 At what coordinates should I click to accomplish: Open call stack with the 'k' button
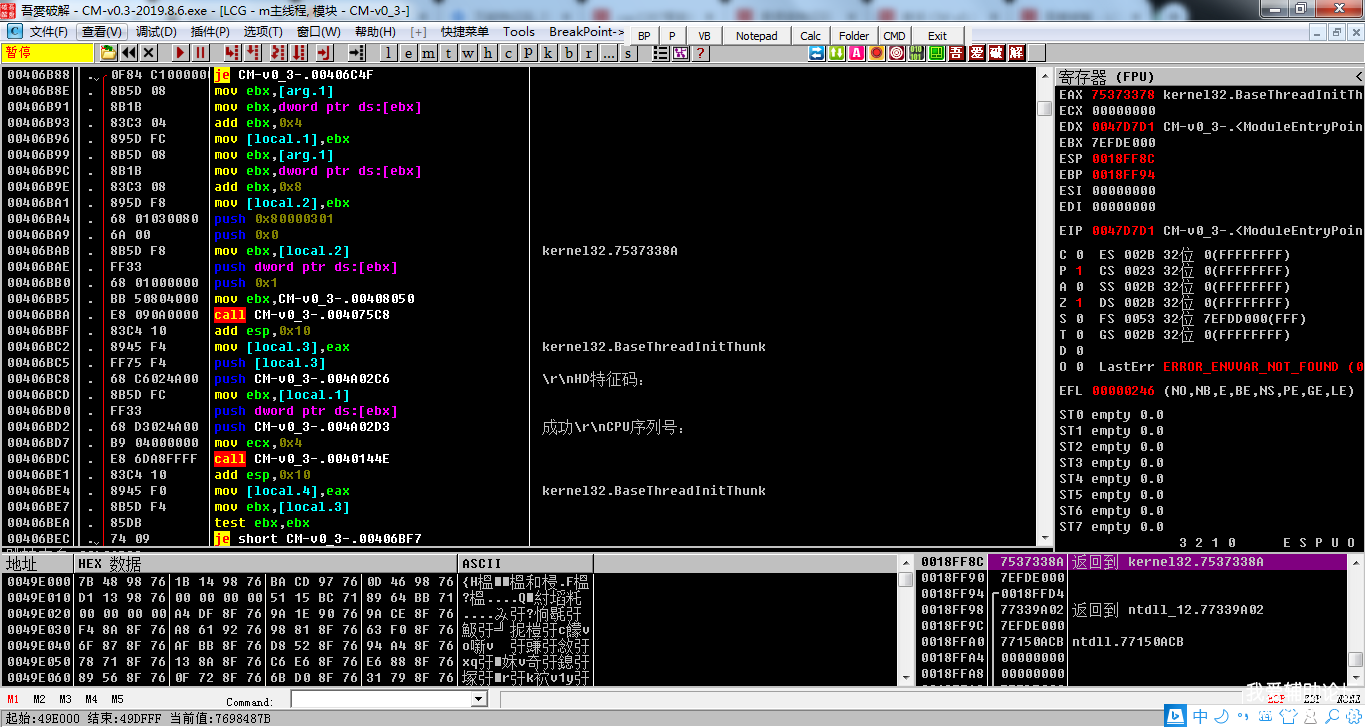(x=548, y=53)
